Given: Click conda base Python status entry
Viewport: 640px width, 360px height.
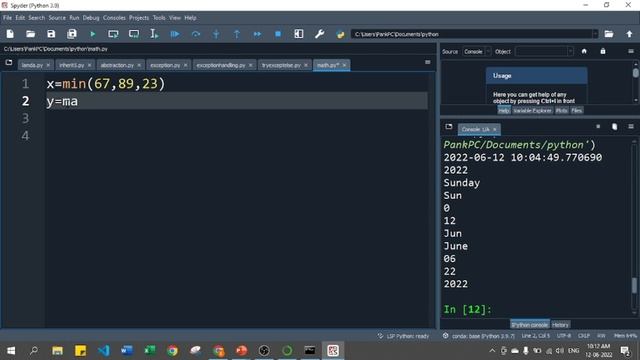Looking at the screenshot, I should 479,336.
